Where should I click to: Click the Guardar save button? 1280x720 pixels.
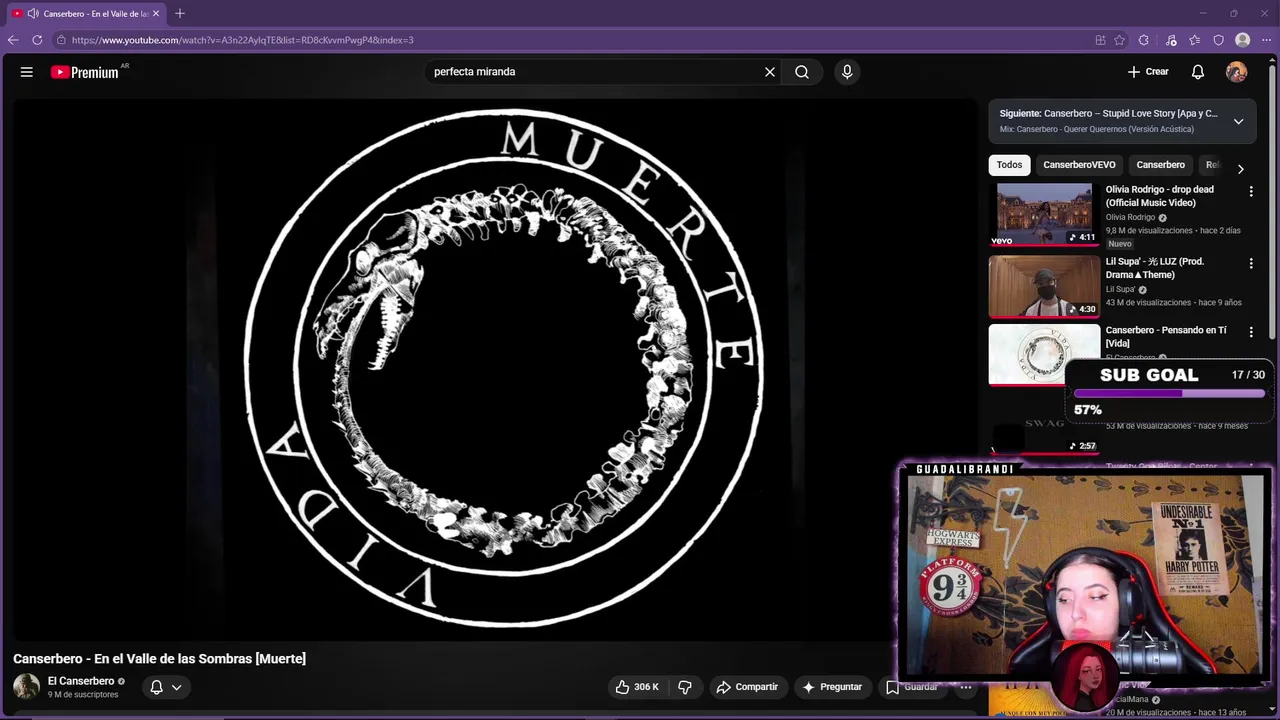(x=911, y=687)
